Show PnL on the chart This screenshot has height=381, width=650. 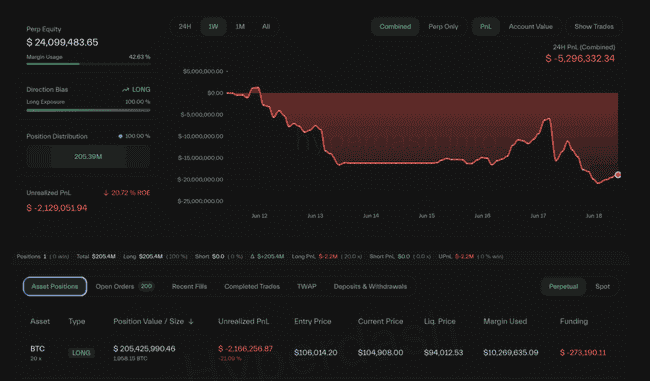485,27
